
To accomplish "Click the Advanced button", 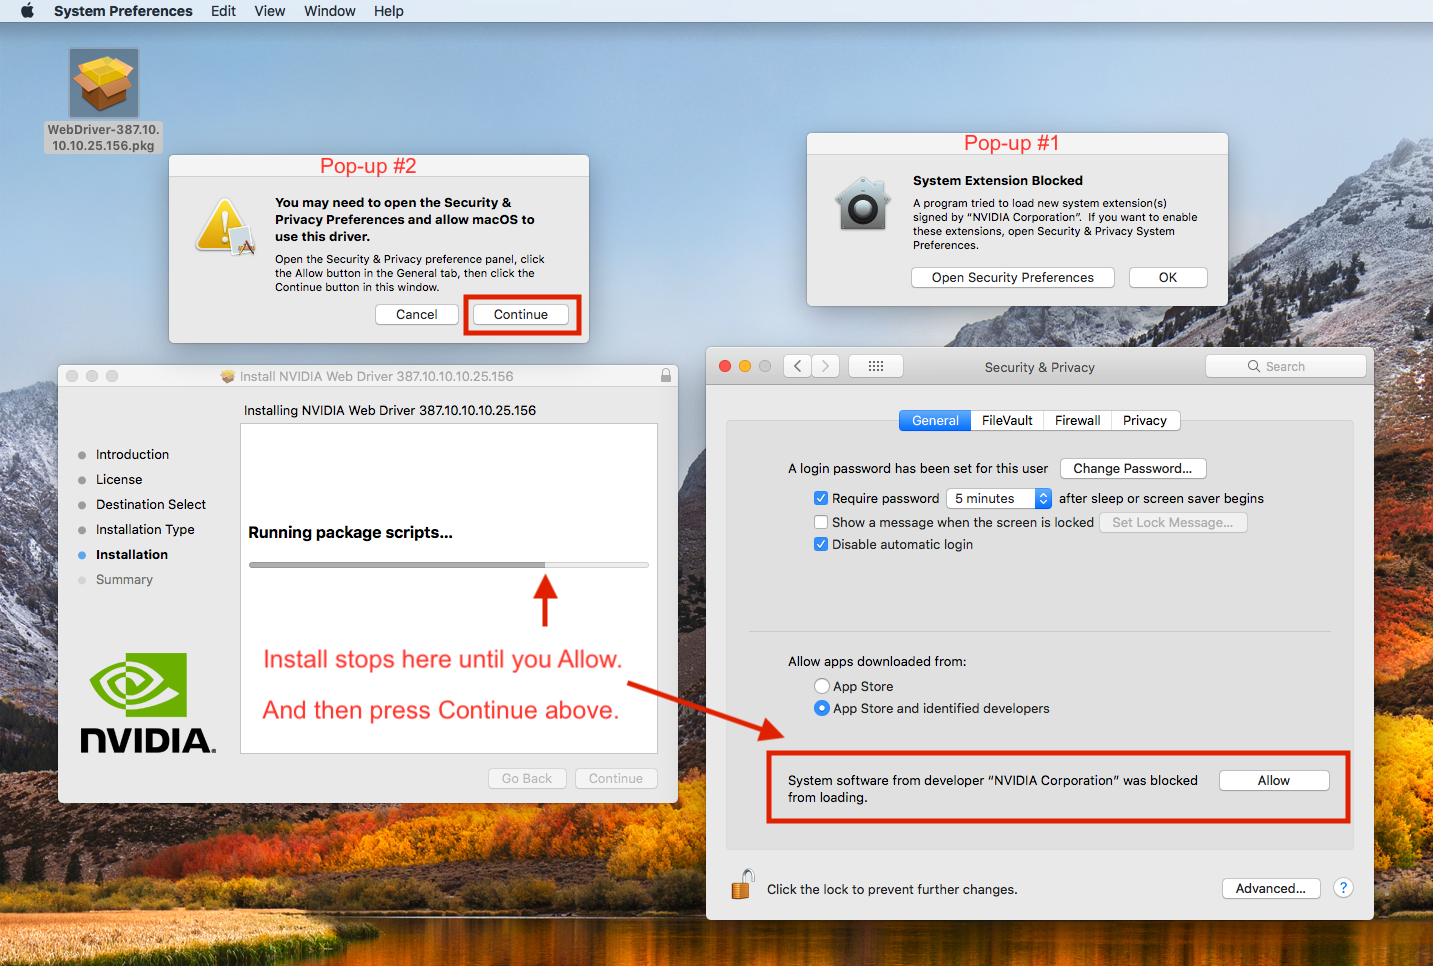I will coord(1271,888).
